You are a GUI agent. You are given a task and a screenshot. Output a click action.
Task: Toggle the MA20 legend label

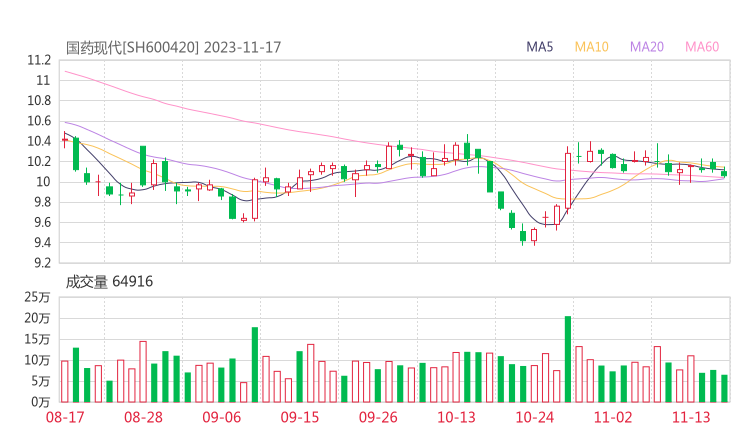[647, 47]
